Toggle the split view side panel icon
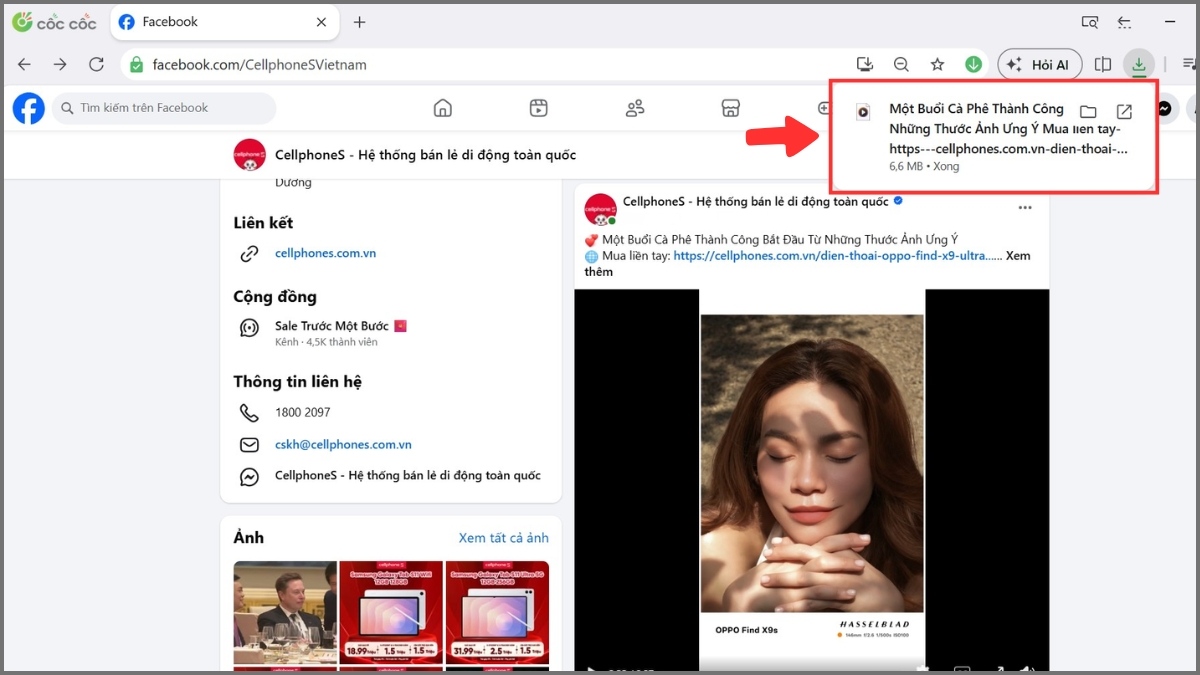1200x675 pixels. point(1103,64)
